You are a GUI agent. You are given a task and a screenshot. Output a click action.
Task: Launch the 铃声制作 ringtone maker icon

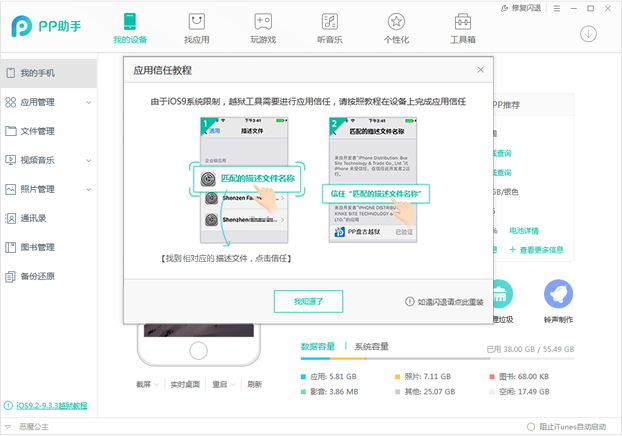tap(558, 294)
